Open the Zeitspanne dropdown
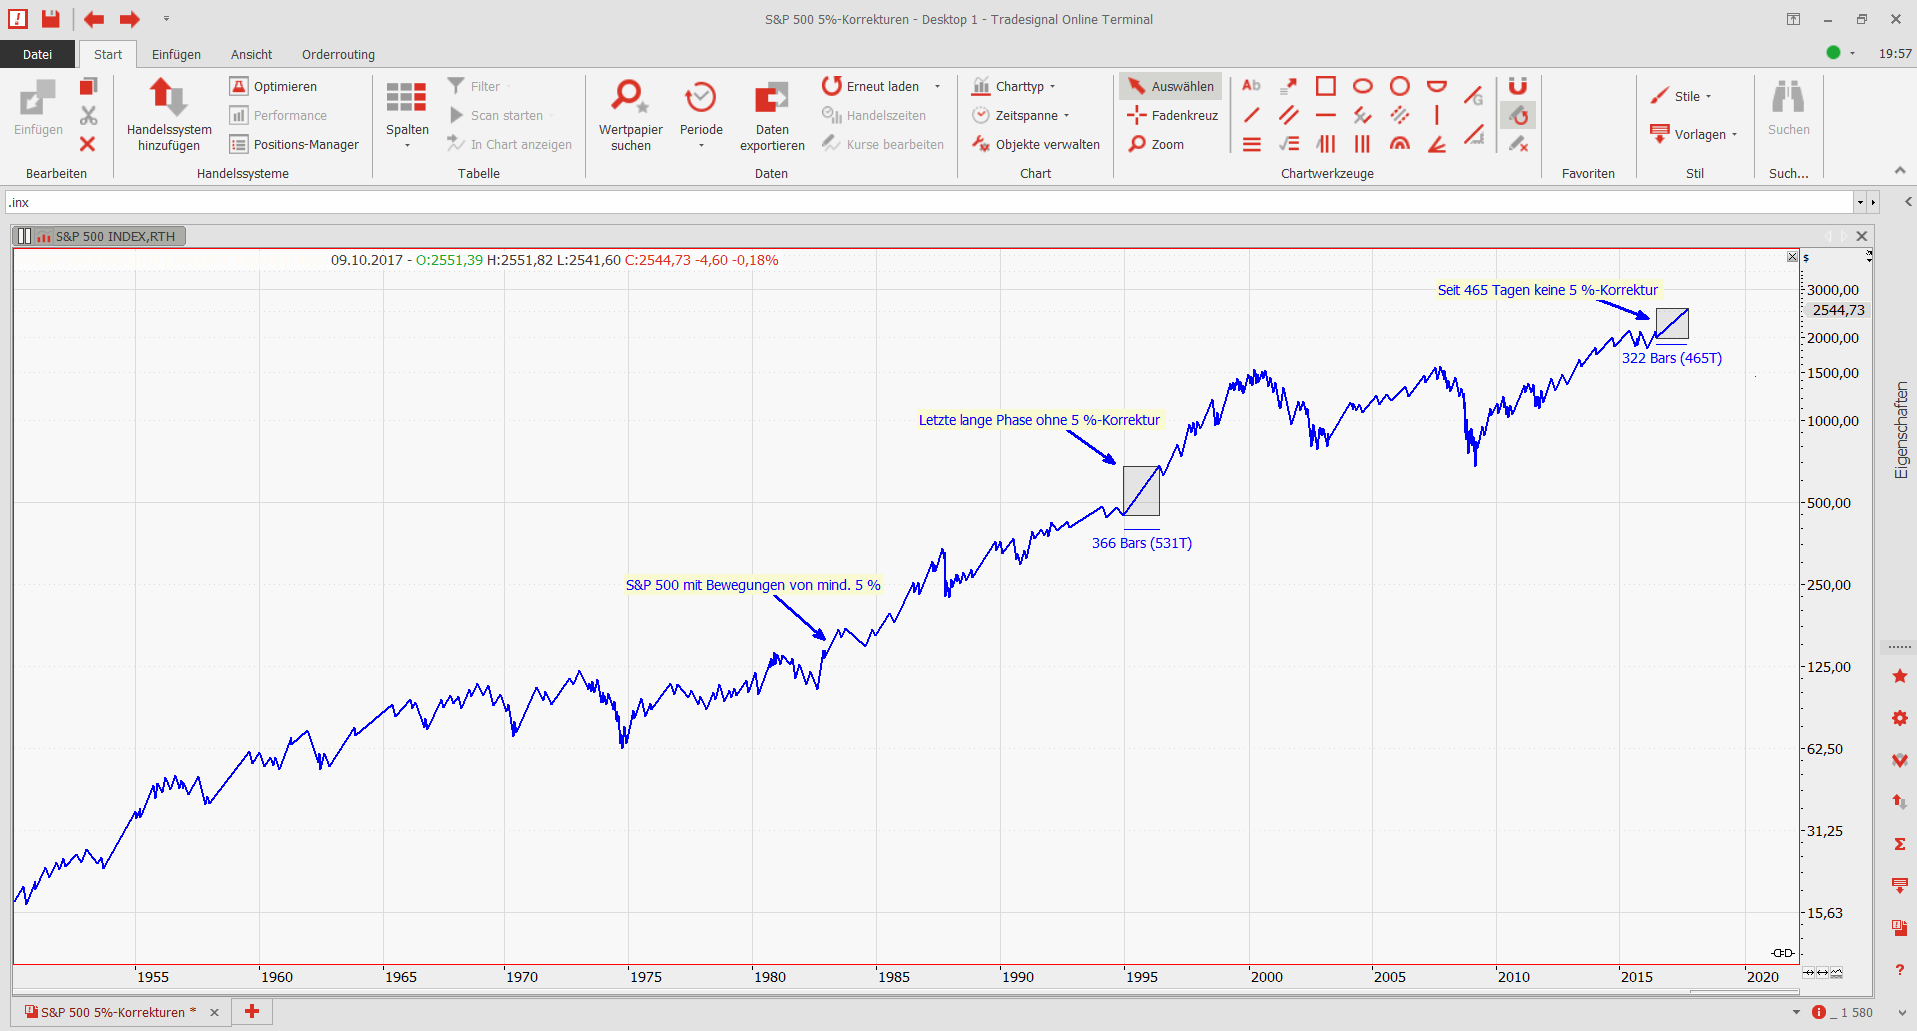Viewport: 1917px width, 1031px height. pyautogui.click(x=1023, y=115)
